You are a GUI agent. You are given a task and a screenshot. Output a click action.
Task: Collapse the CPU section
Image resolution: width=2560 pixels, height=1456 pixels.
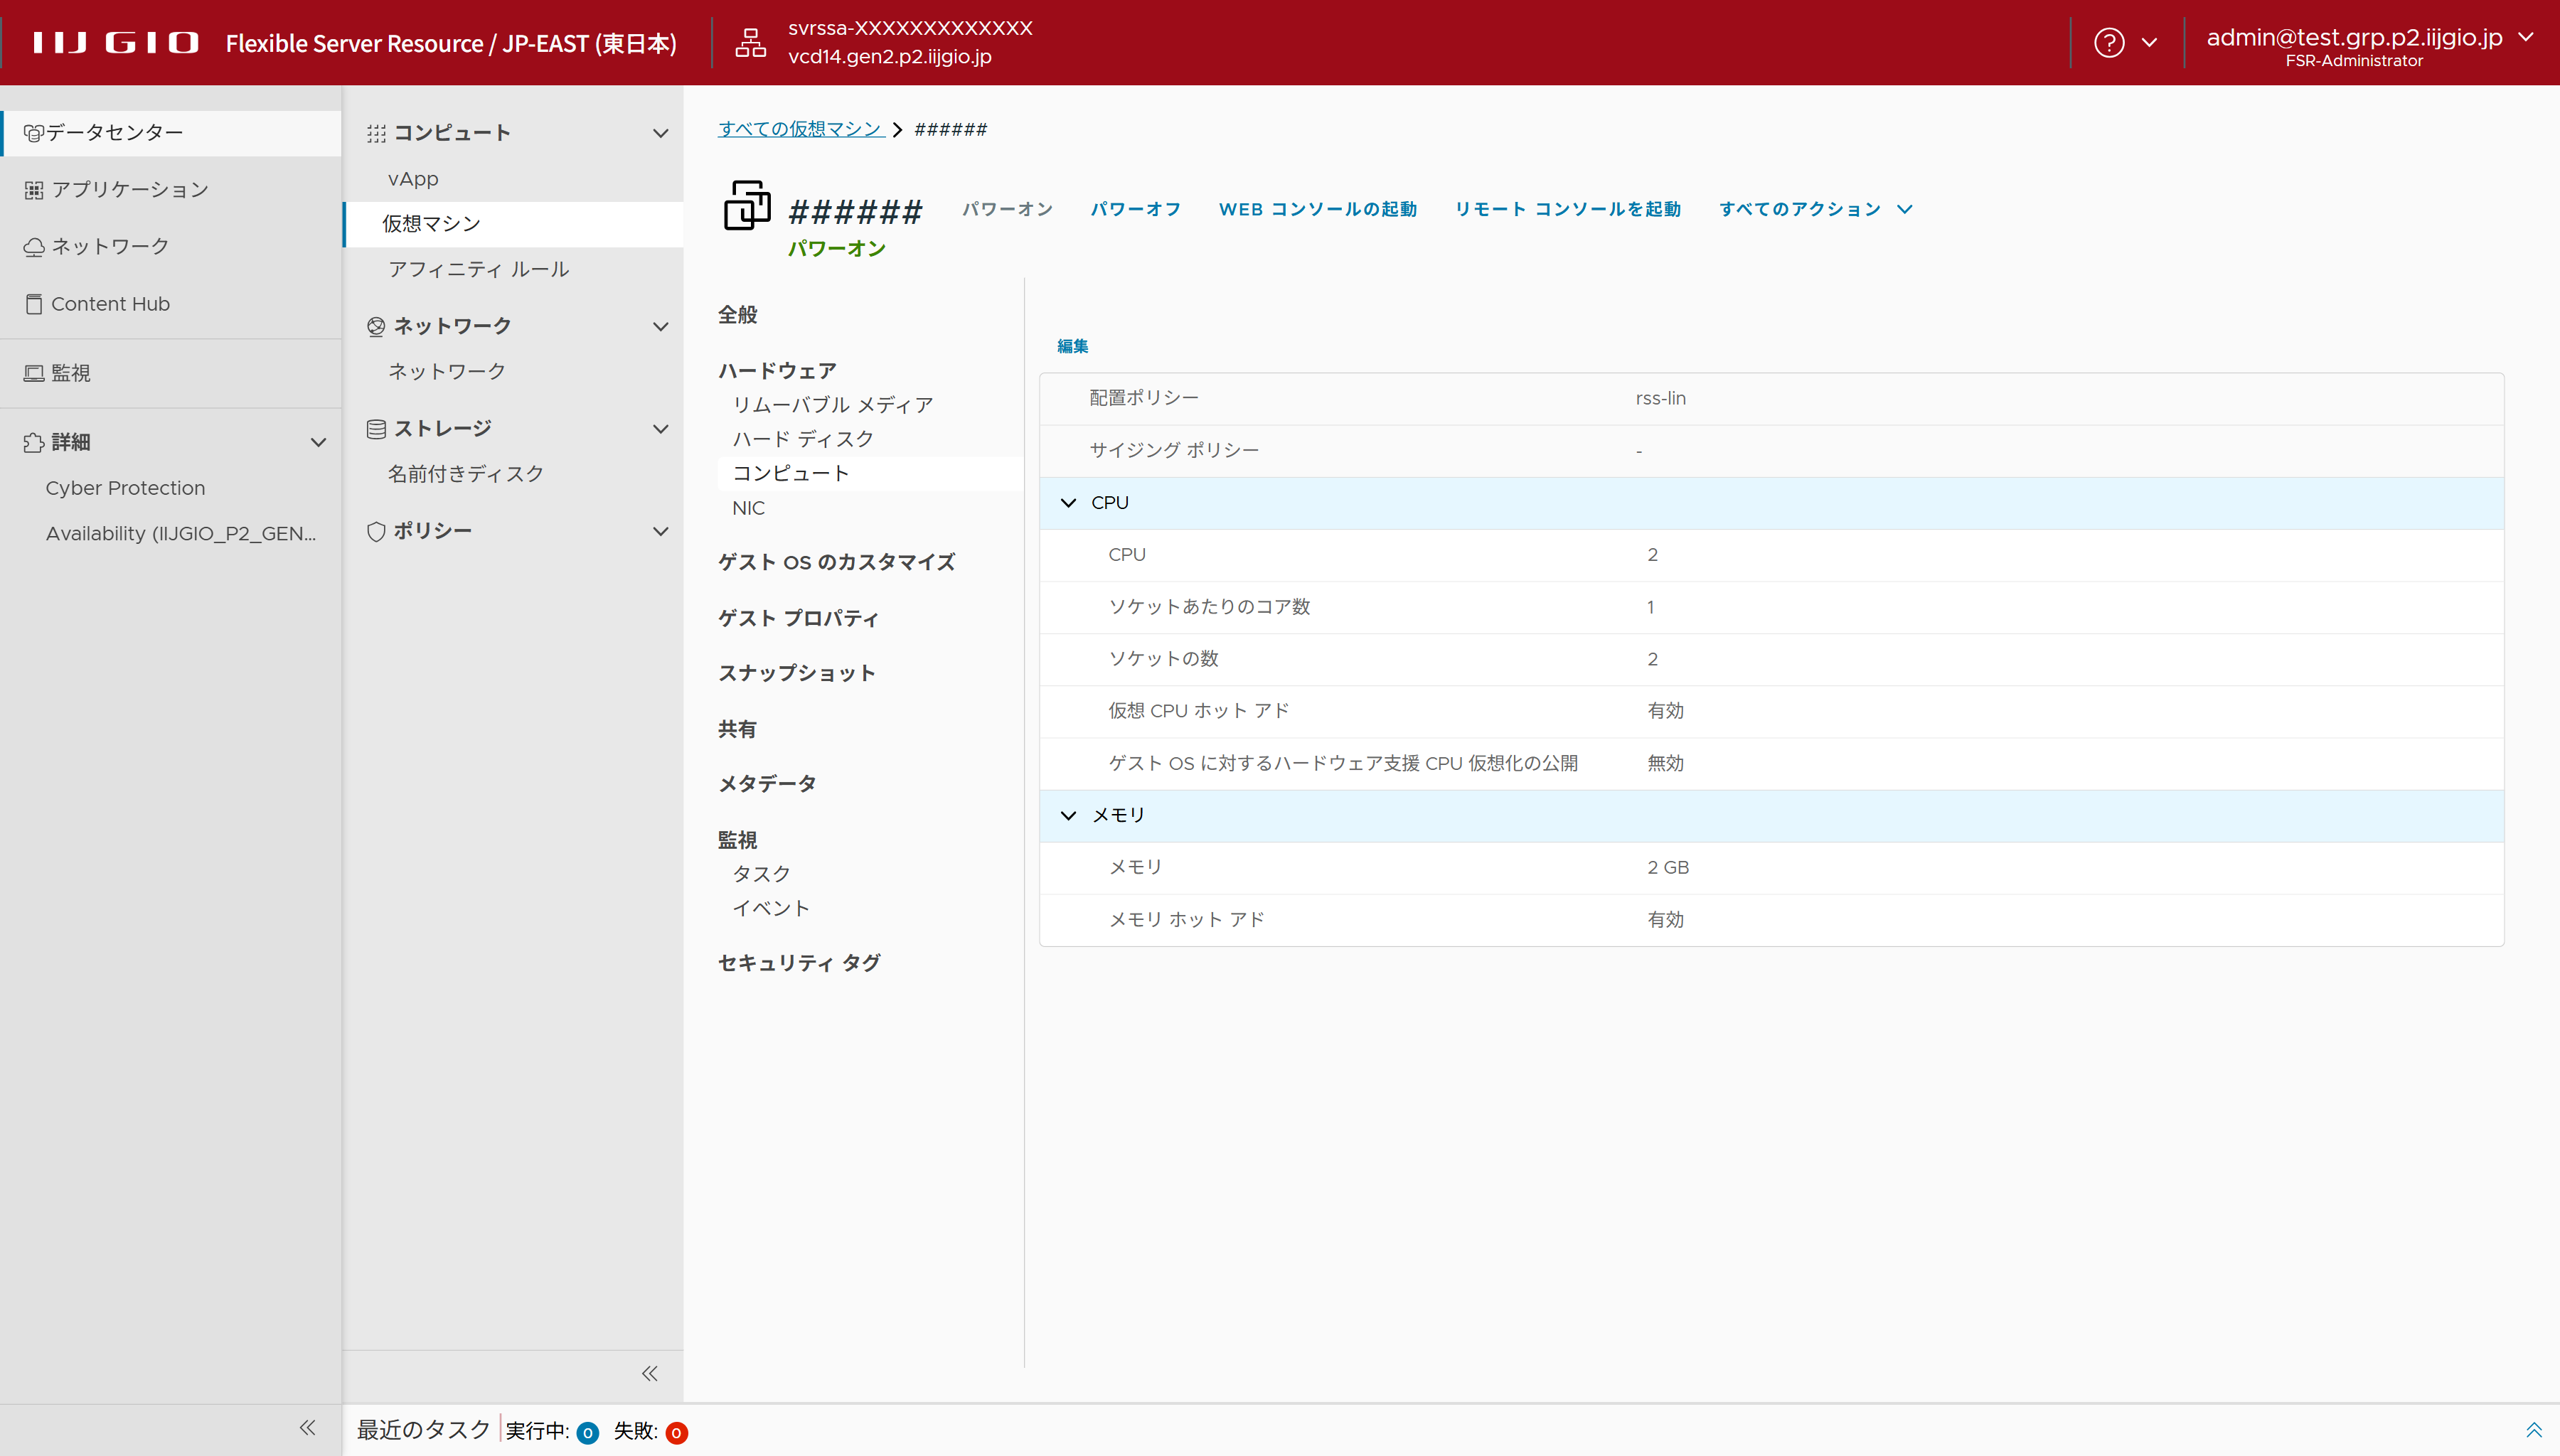pos(1068,503)
